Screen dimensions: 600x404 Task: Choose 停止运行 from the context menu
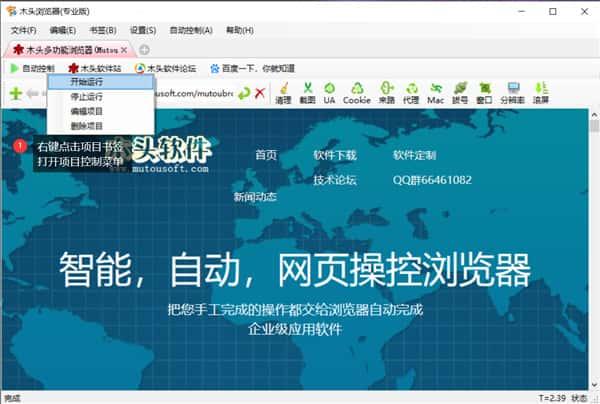click(x=87, y=97)
